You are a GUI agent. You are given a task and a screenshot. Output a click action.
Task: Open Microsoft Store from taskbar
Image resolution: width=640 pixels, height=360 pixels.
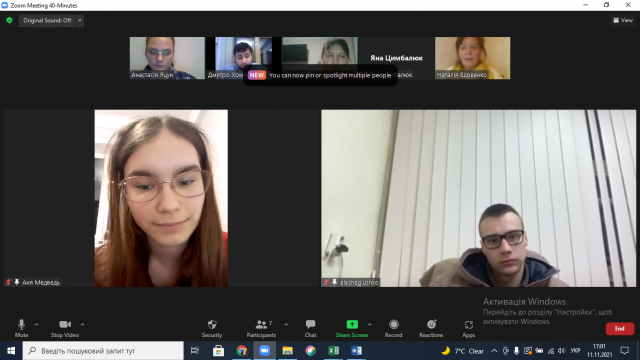(218, 351)
